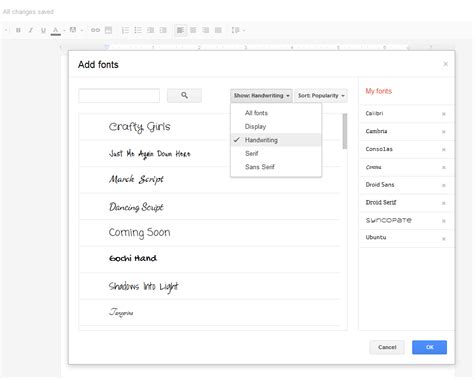Choose Serif from the filter menu

pos(276,153)
